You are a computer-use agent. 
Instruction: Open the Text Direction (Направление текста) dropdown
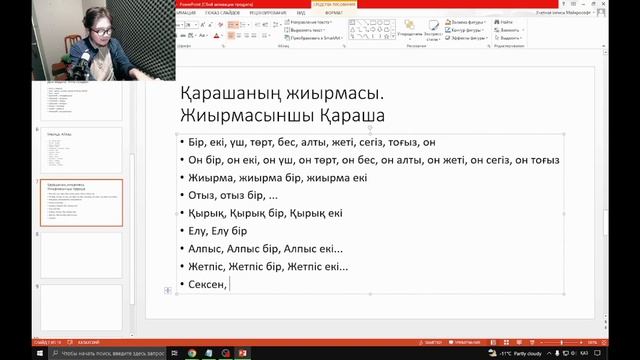tap(309, 22)
